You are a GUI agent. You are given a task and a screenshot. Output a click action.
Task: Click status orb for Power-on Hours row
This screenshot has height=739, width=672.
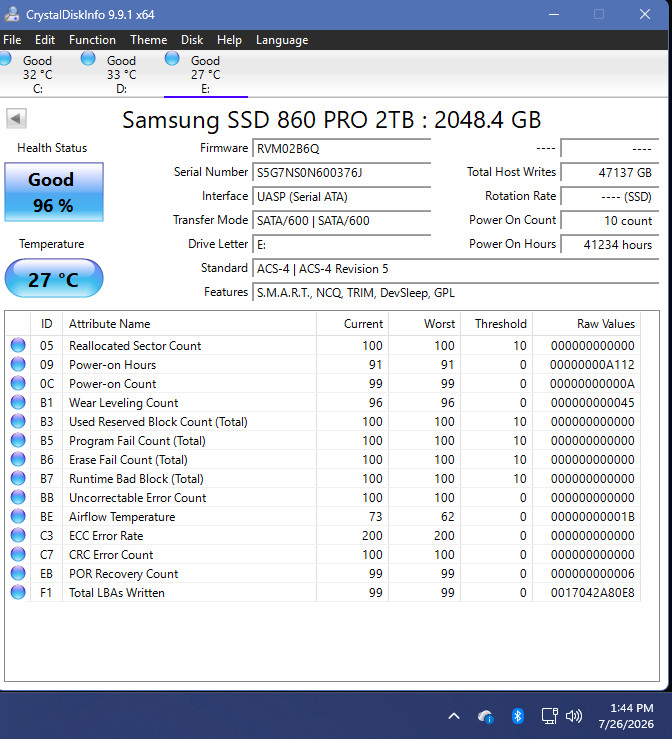tap(18, 364)
